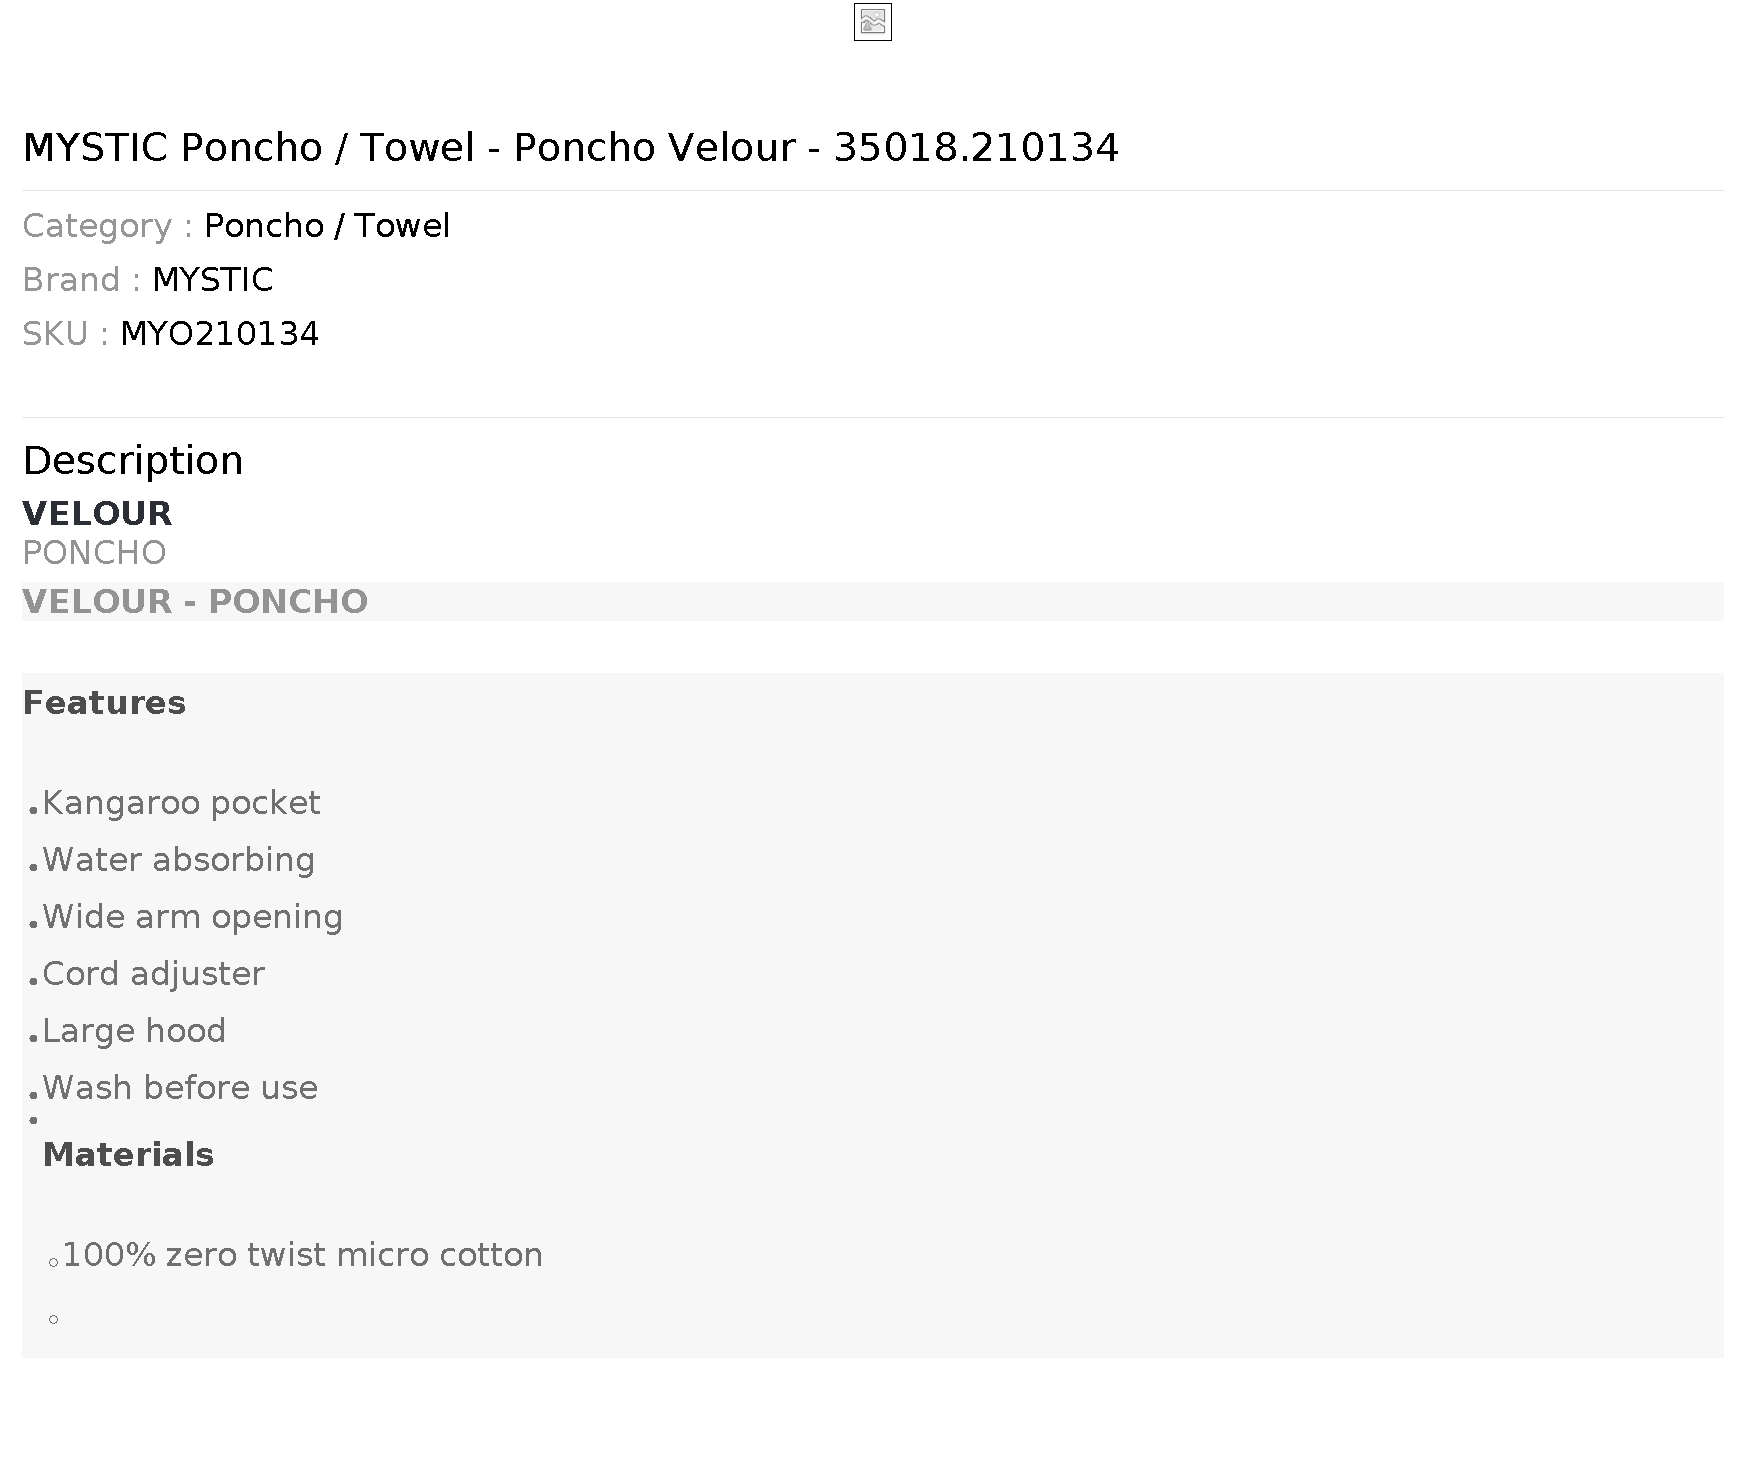Click the PONCHO subtitle text
1746x1465 pixels.
(x=94, y=553)
